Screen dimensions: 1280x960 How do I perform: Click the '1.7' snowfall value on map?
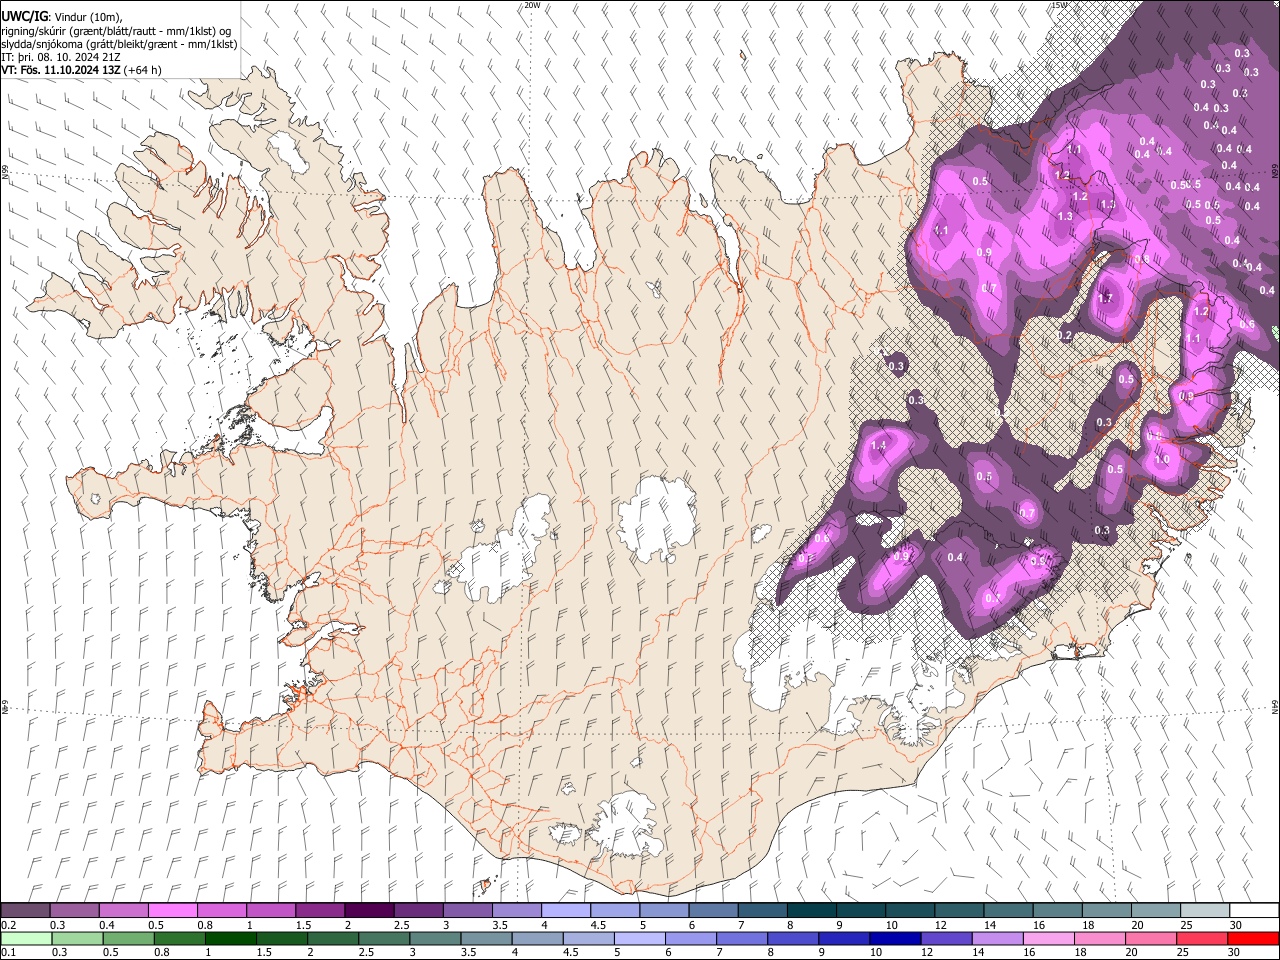1106,299
